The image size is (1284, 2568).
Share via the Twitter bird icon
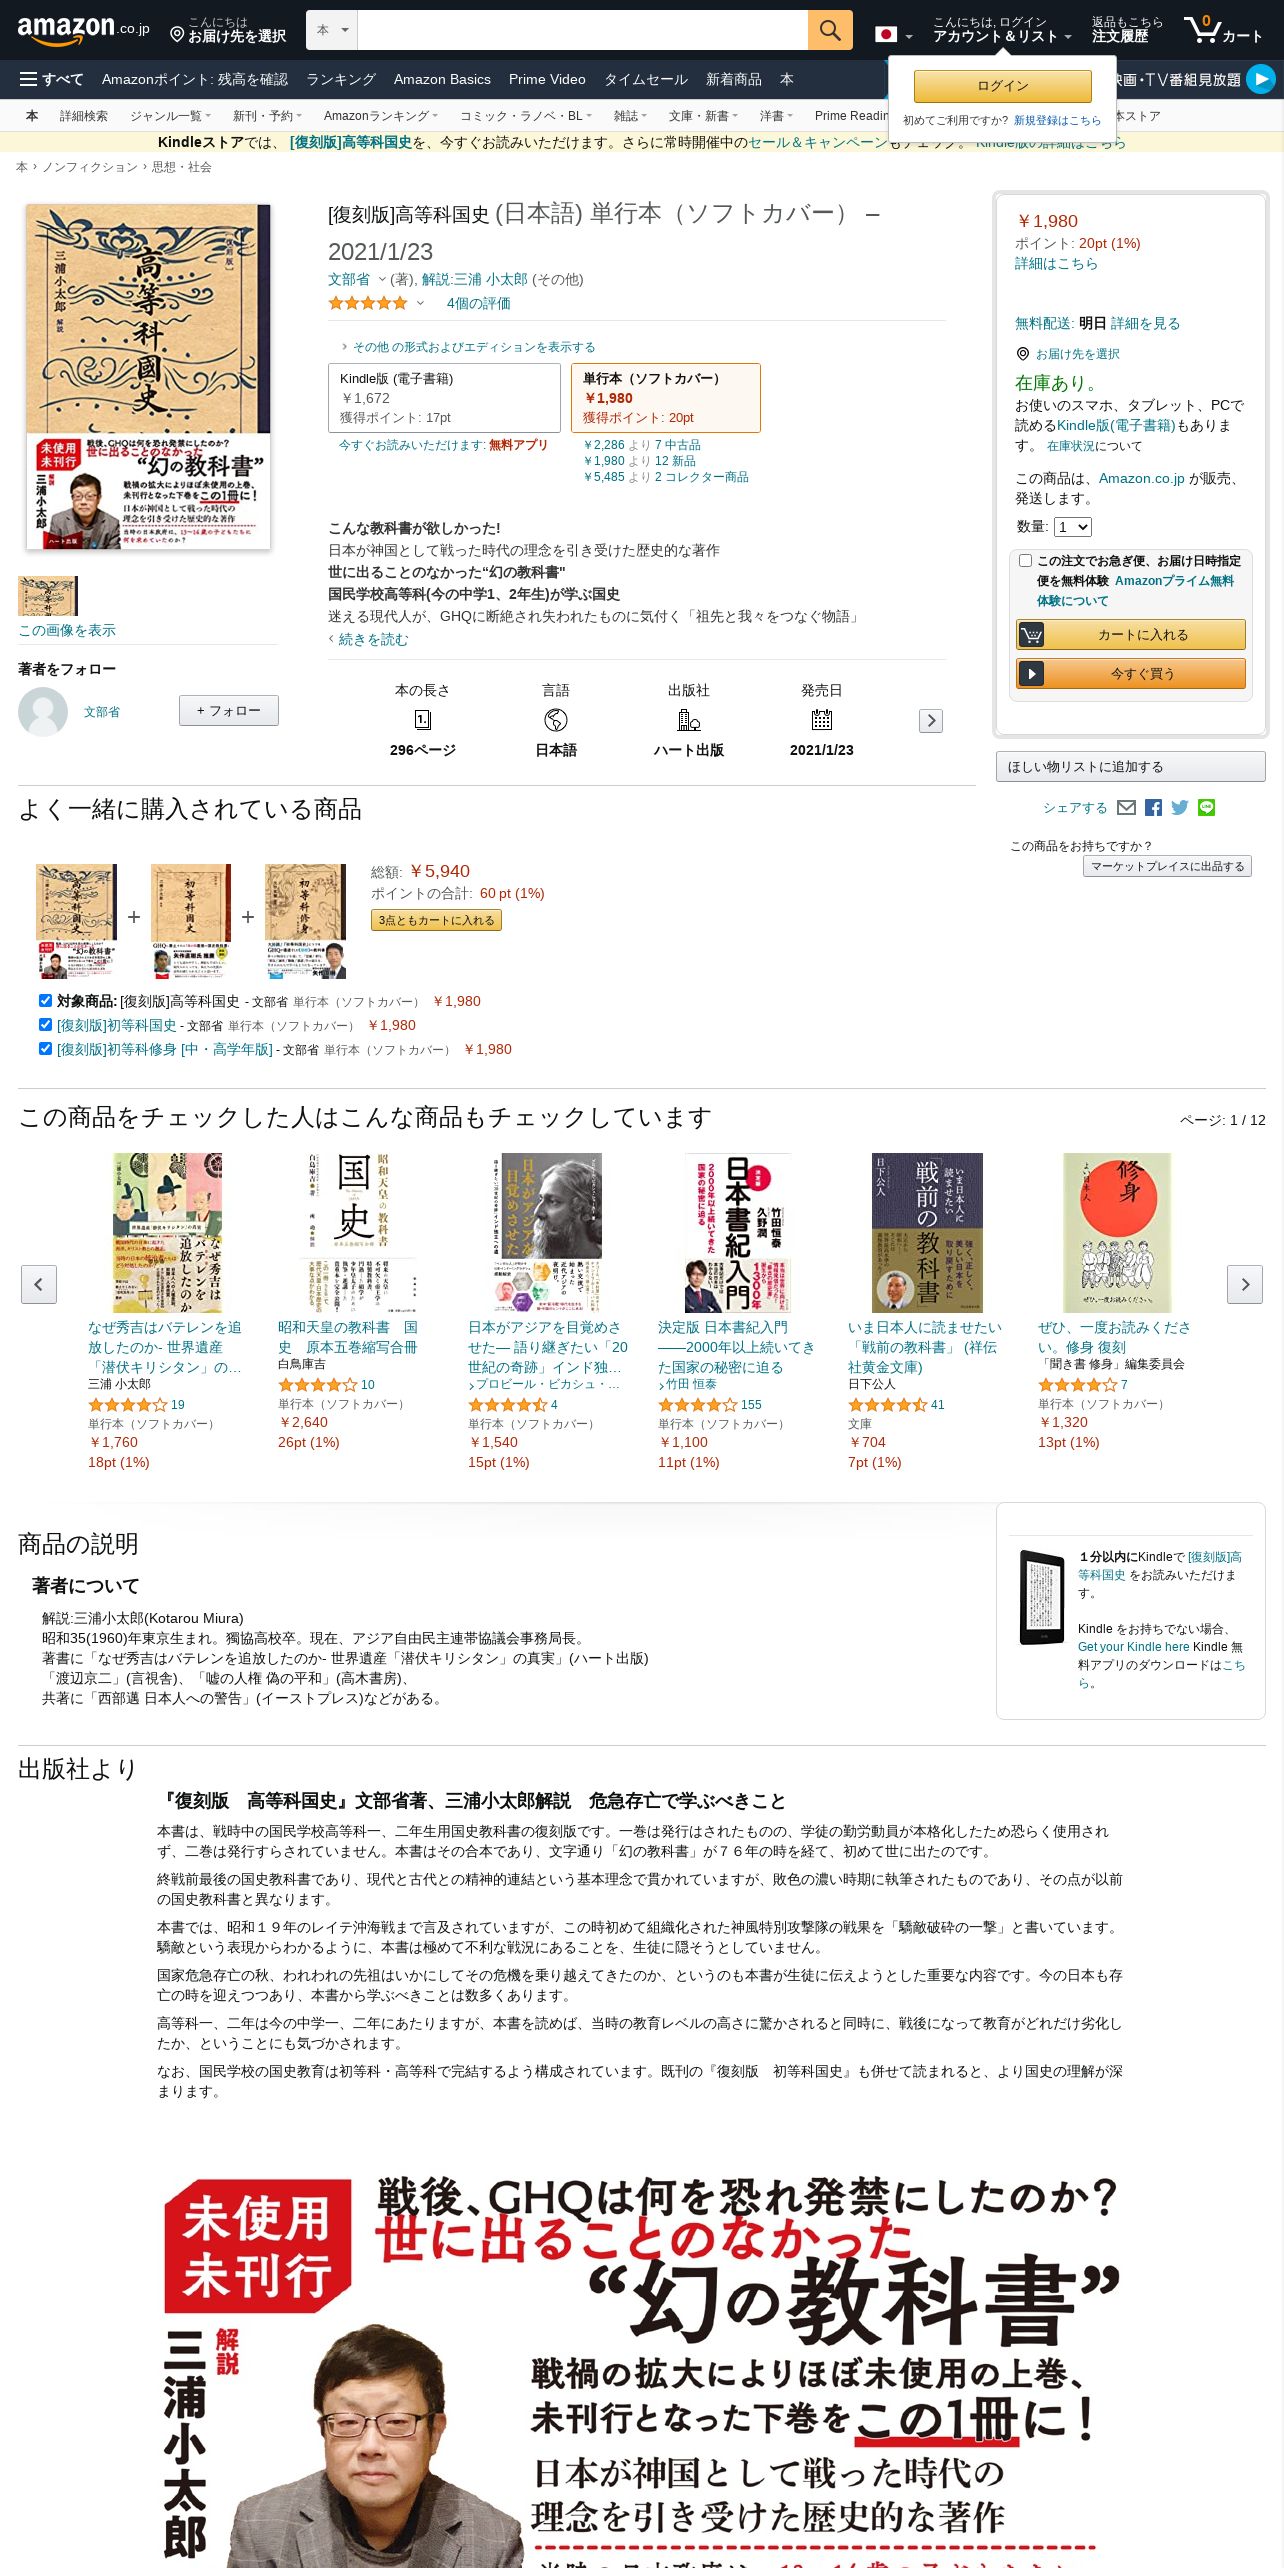1180,808
